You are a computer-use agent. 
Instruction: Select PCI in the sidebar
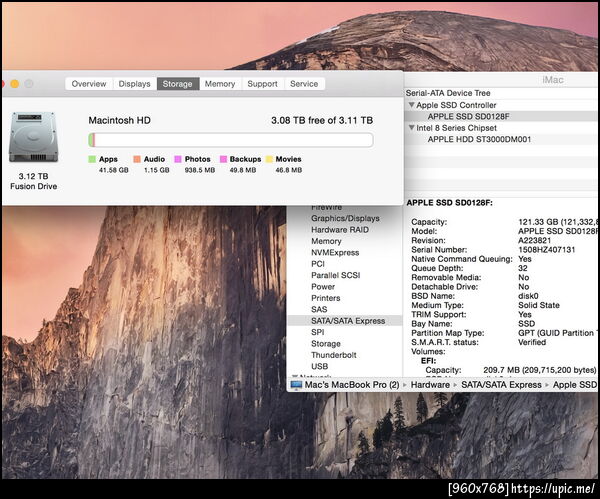(318, 264)
